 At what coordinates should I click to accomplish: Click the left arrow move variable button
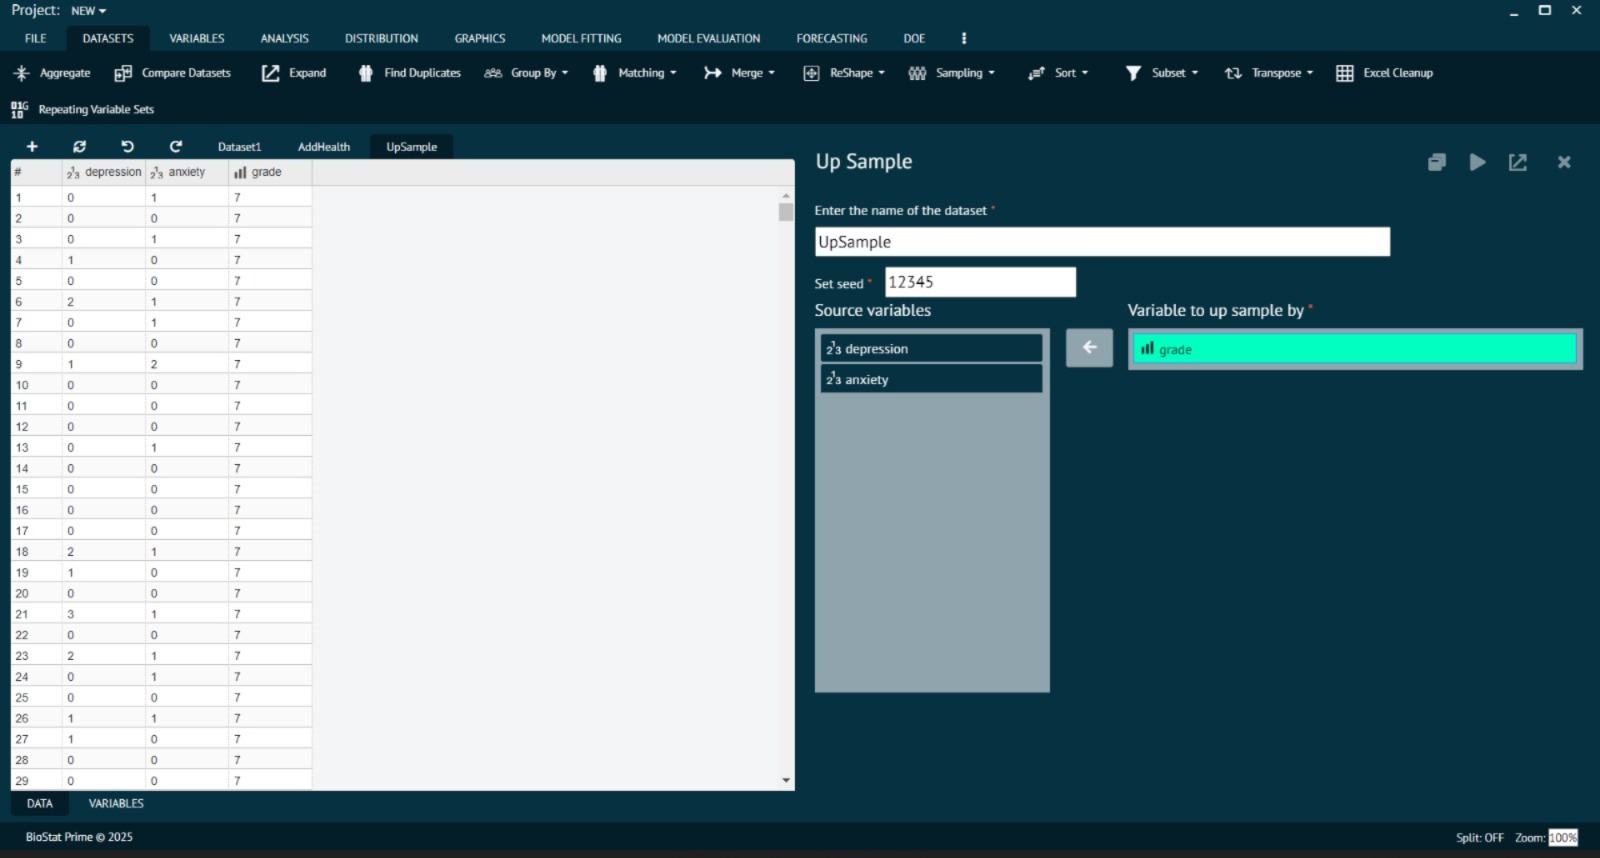click(x=1089, y=348)
